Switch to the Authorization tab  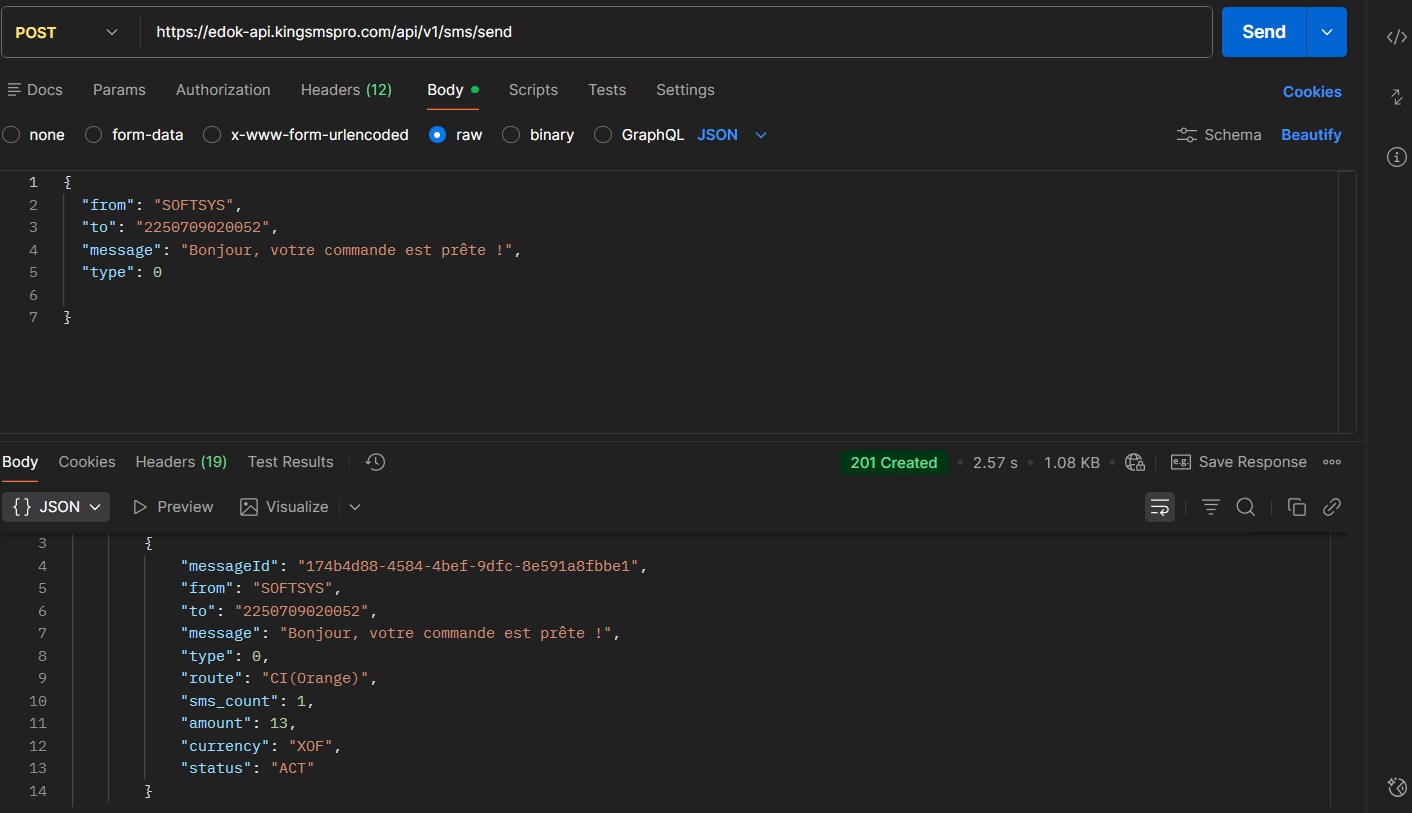coord(223,90)
